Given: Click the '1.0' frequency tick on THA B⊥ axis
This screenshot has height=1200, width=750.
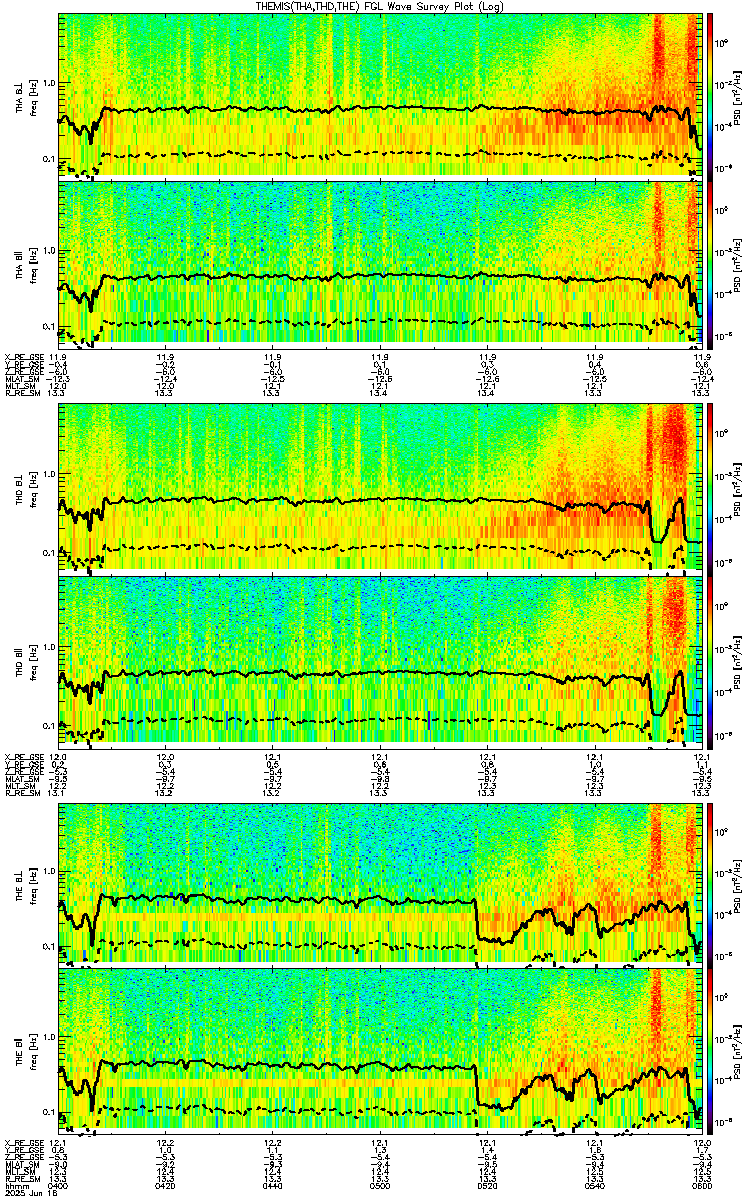Looking at the screenshot, I should click(49, 81).
